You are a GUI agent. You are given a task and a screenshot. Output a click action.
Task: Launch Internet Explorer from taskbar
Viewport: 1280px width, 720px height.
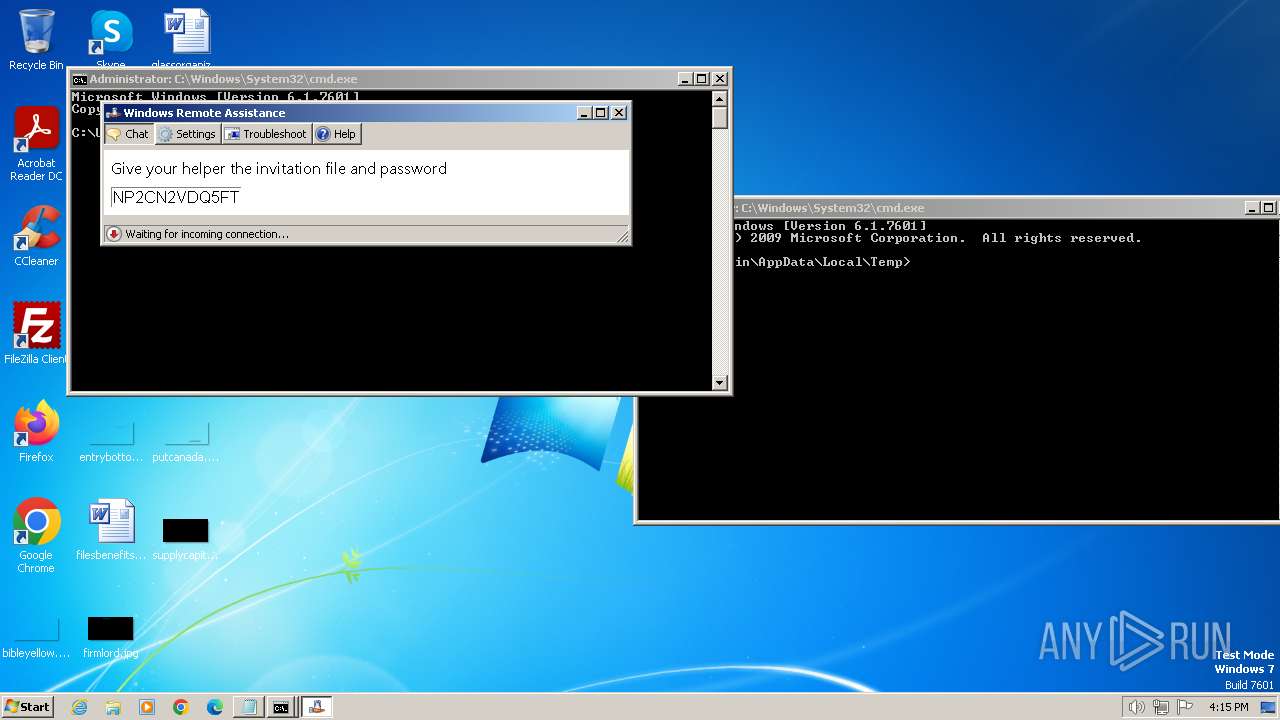tap(79, 707)
